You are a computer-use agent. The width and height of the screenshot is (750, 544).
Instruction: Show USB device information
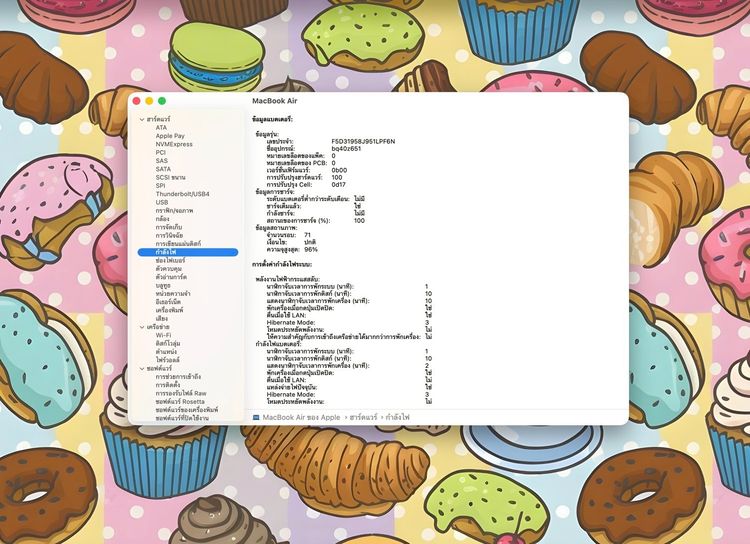[x=162, y=202]
